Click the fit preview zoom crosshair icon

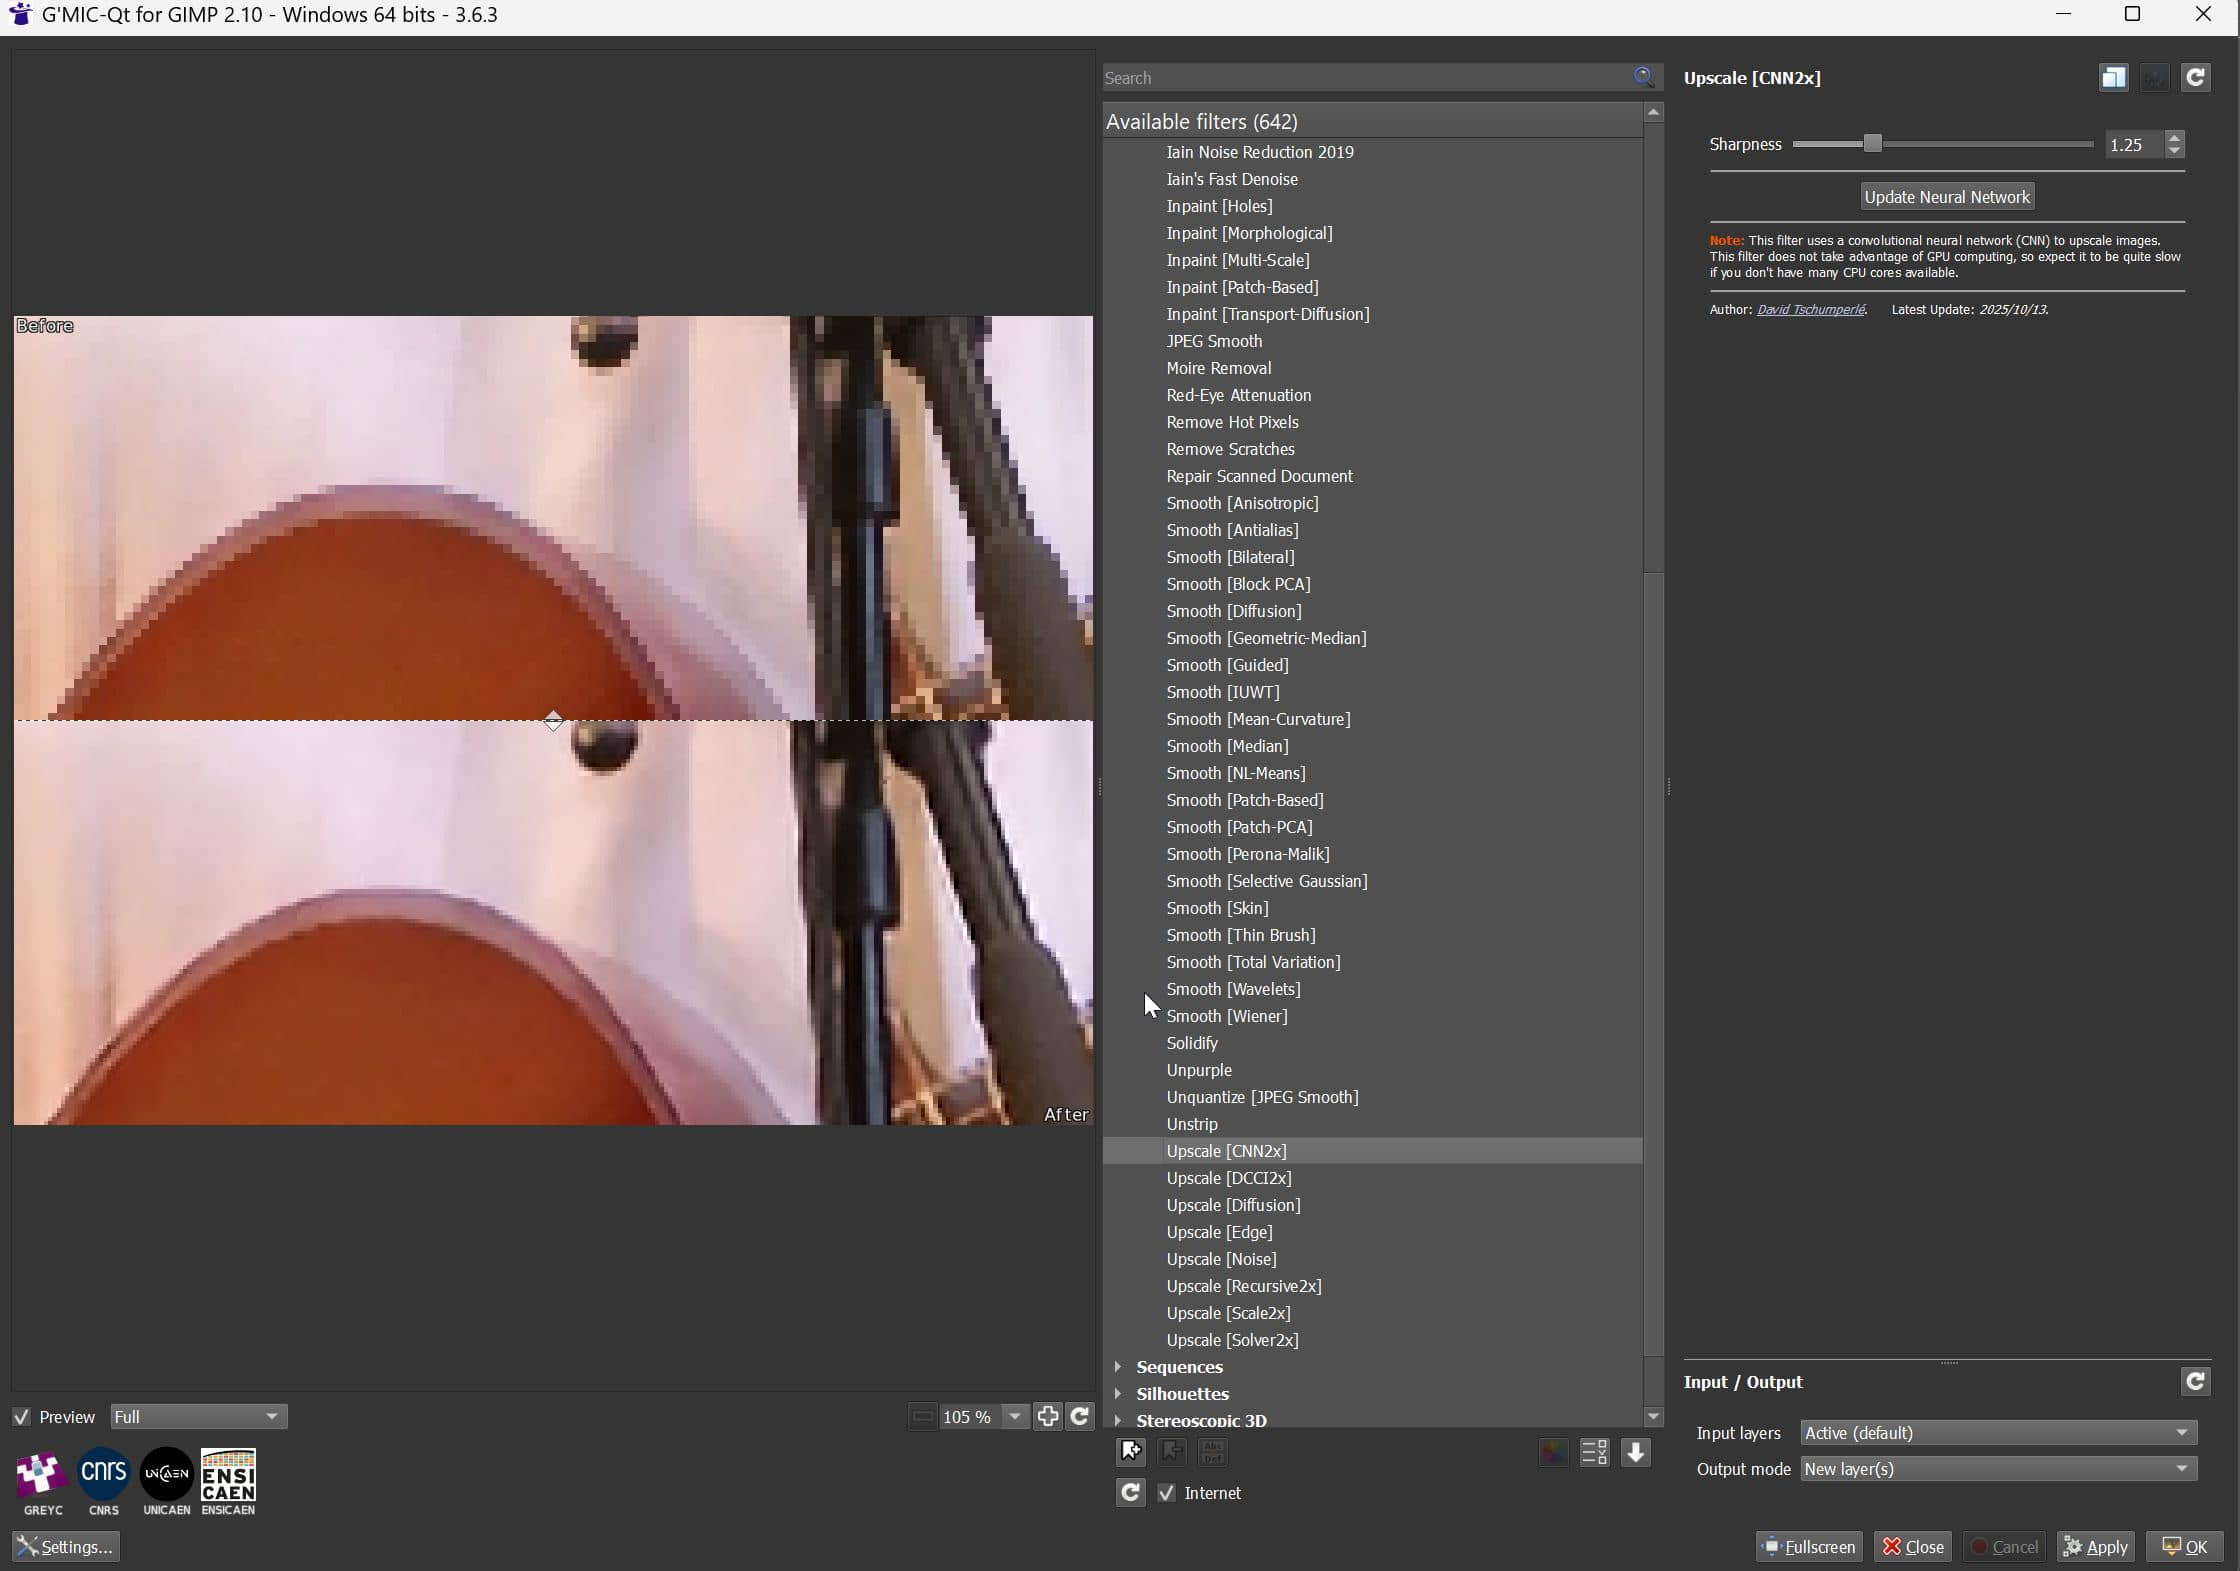[1047, 1417]
